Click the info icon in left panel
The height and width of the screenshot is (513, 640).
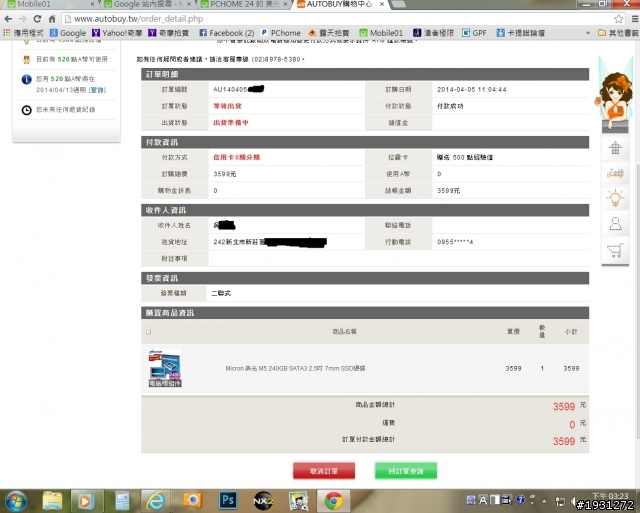(x=27, y=79)
